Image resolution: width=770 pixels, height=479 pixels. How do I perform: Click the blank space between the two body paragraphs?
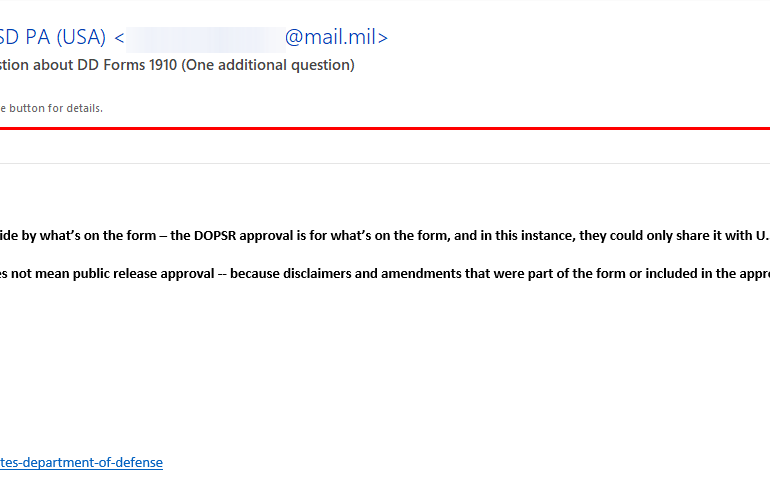(x=300, y=255)
